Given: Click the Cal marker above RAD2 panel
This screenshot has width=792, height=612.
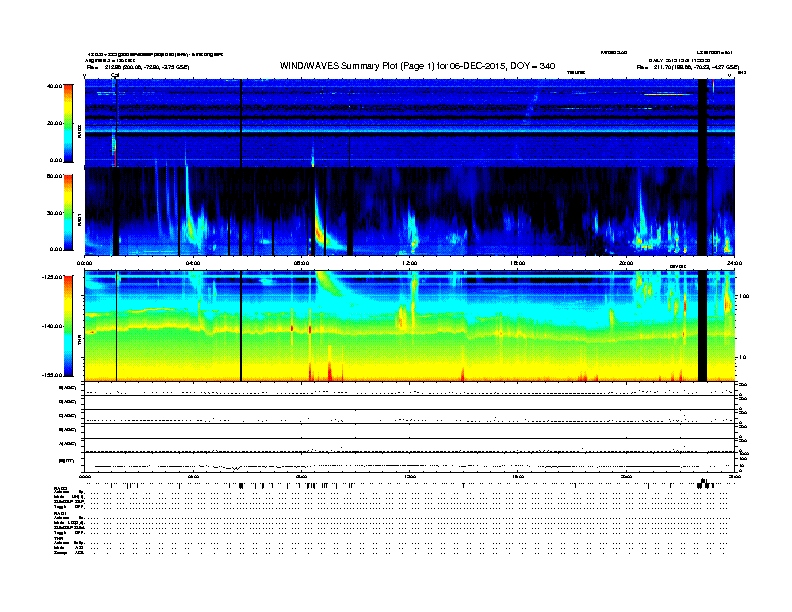Looking at the screenshot, I should point(115,75).
